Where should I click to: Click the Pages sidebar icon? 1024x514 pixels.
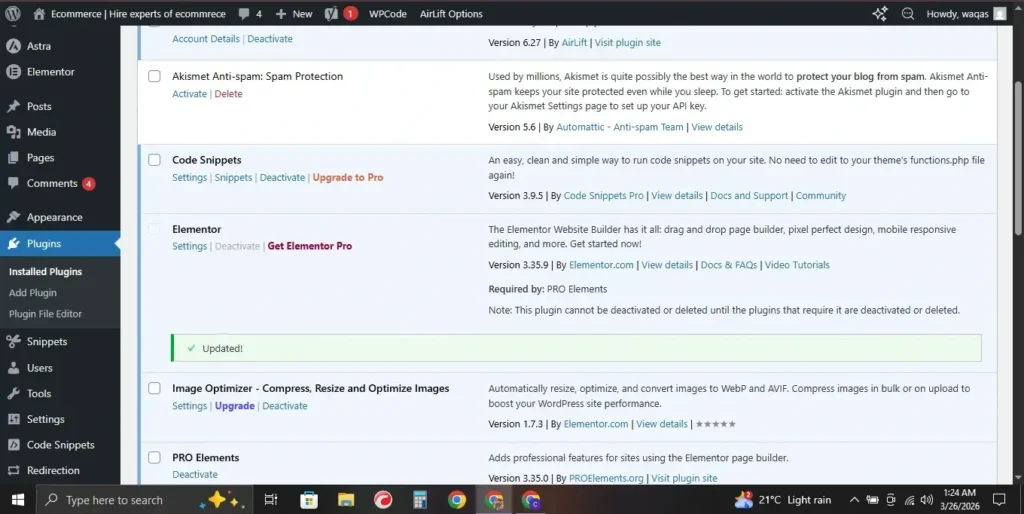point(13,157)
